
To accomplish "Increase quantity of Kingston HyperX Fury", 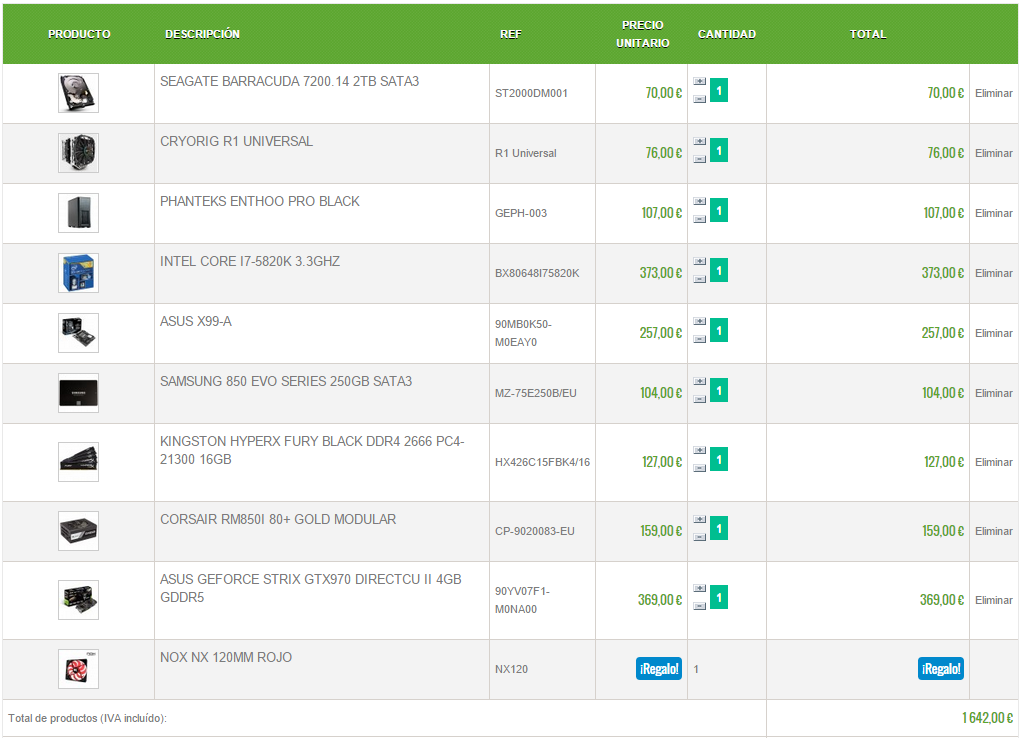I will click(699, 451).
